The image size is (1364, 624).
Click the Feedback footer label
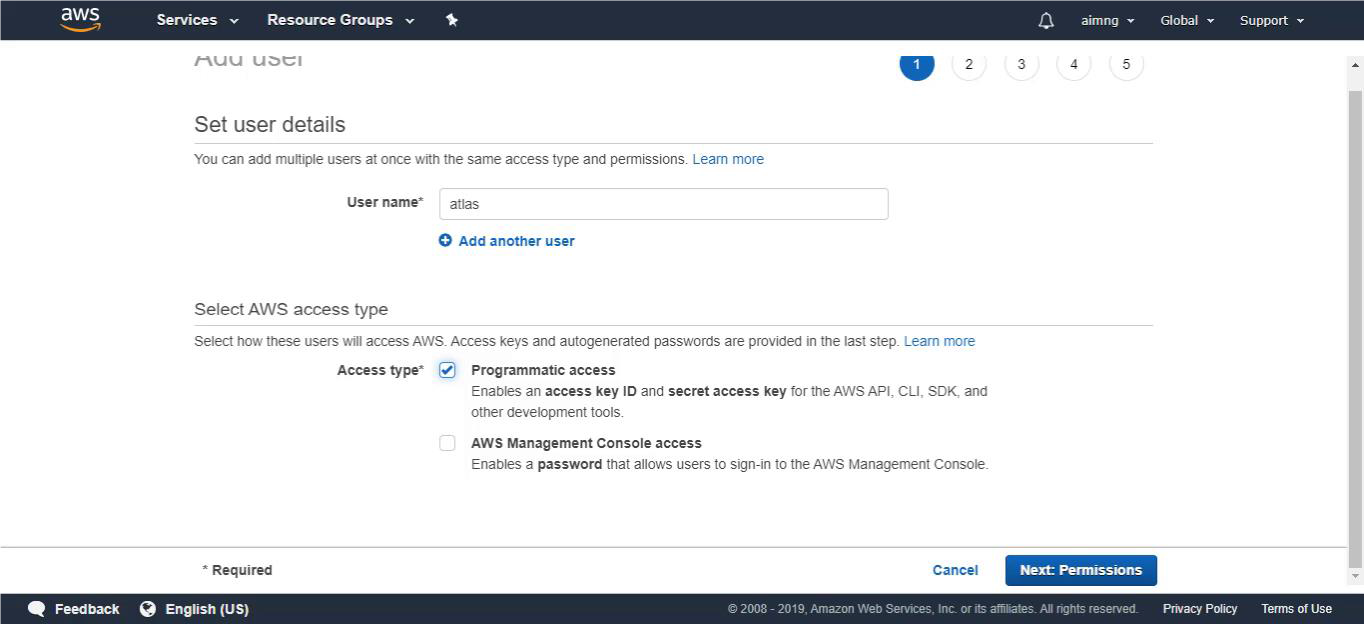pyautogui.click(x=87, y=609)
